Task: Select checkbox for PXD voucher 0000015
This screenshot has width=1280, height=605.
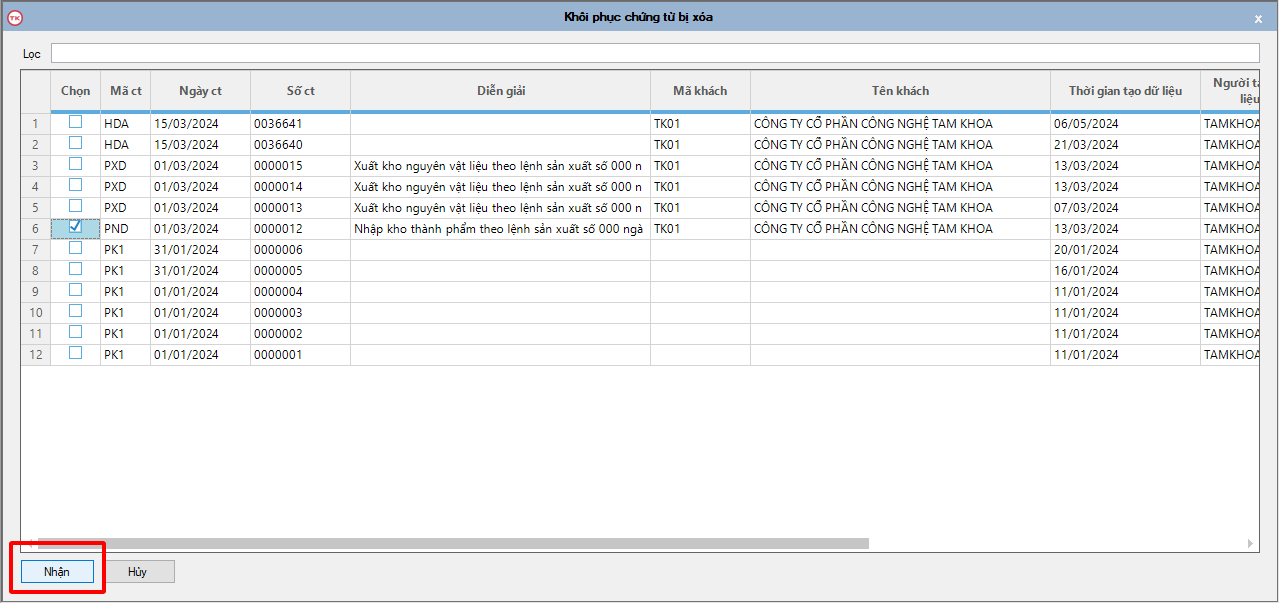Action: click(75, 164)
